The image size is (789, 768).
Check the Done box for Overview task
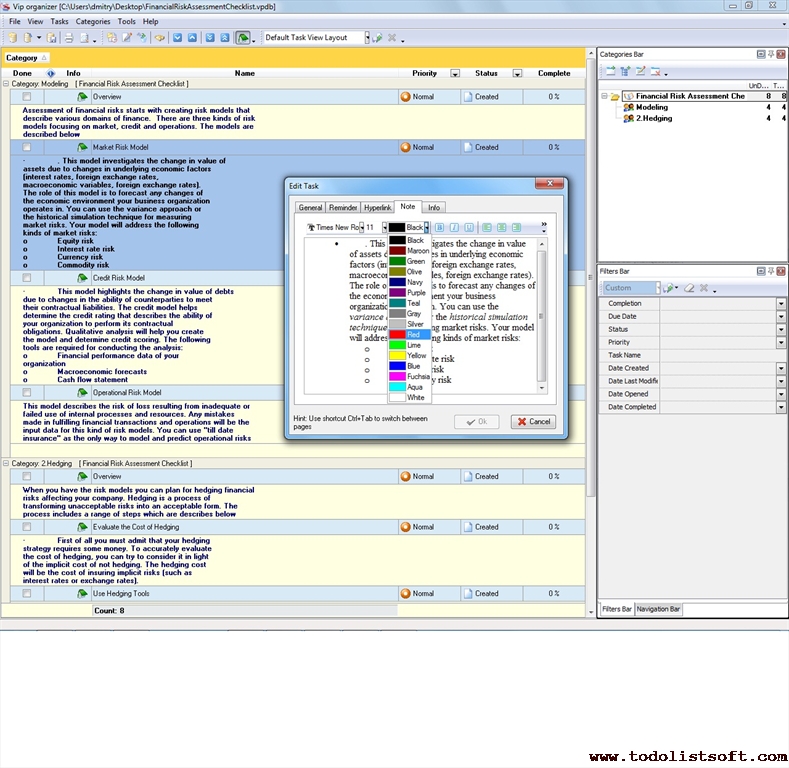pos(27,97)
